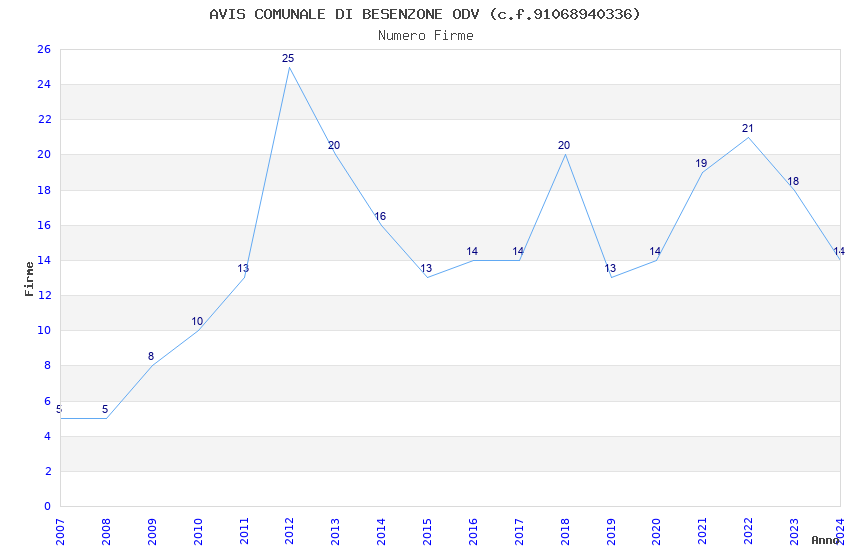Viewport: 850px width, 550px height.
Task: Select the 2017 x-axis year label
Action: [x=519, y=531]
